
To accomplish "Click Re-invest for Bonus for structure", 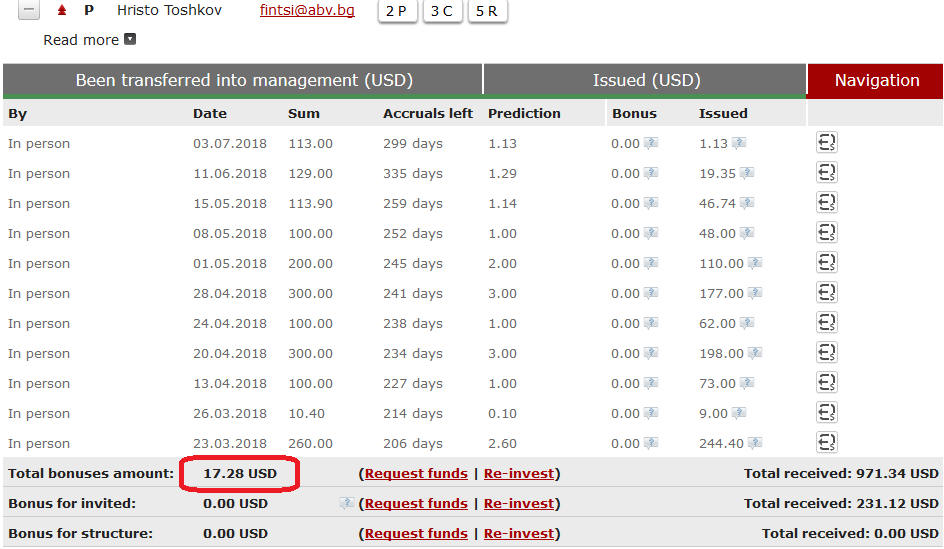I will tap(519, 534).
